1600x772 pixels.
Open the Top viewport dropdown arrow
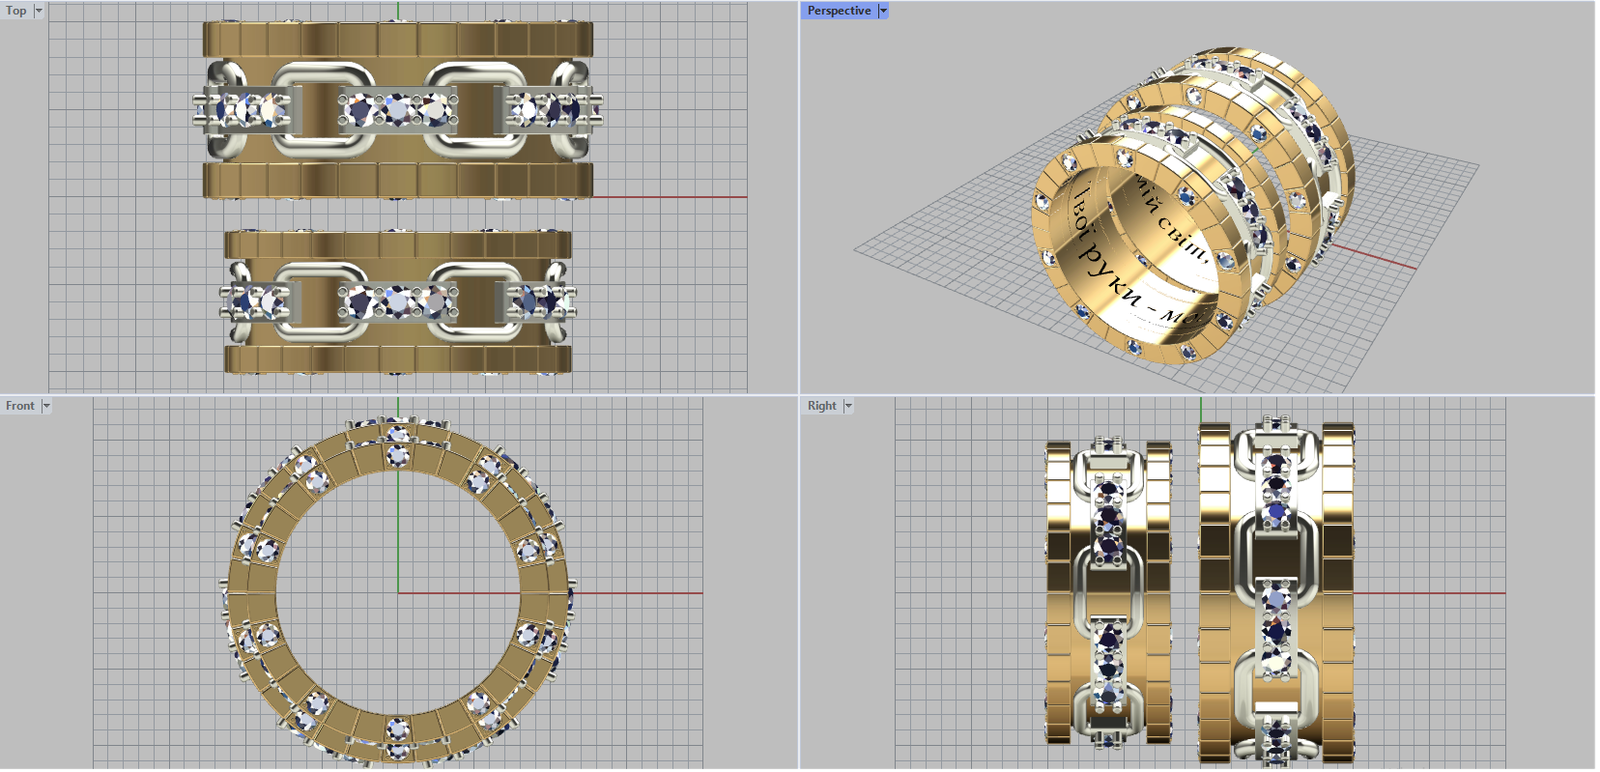[x=39, y=11]
